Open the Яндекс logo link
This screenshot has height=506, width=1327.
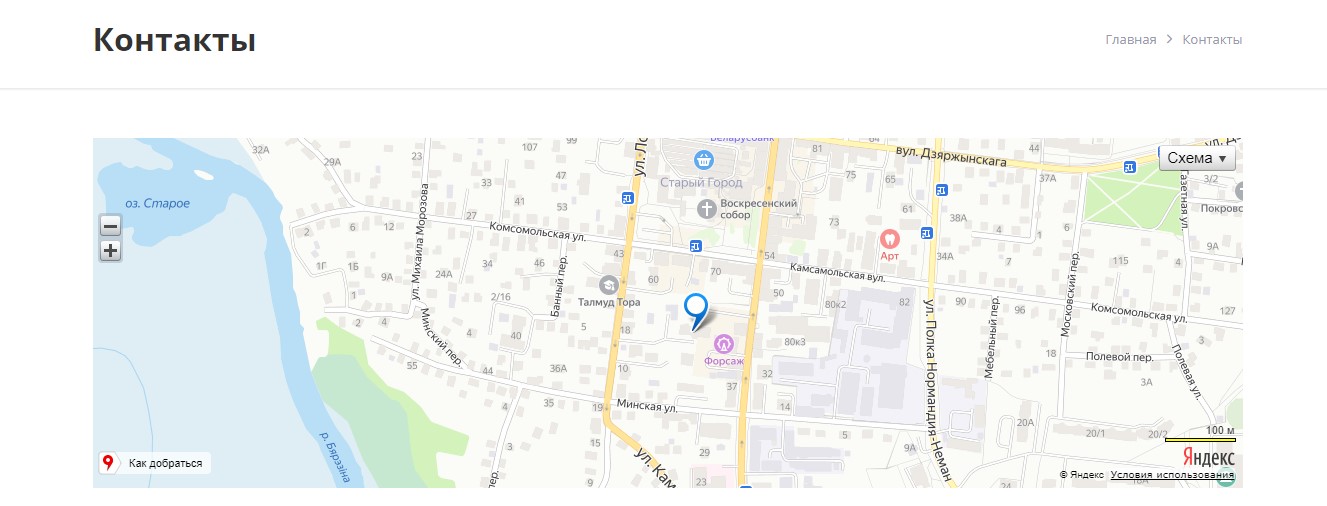(x=1208, y=456)
